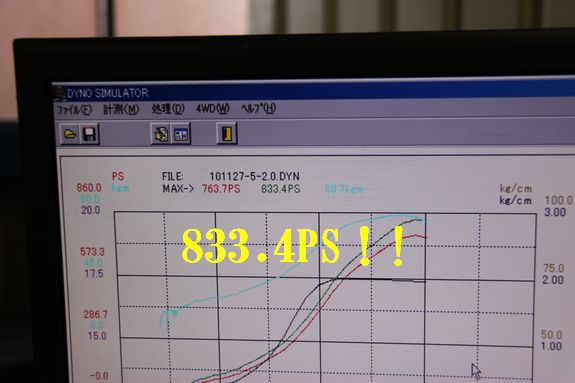Click the 100.0 right-axis scale value

coord(558,200)
